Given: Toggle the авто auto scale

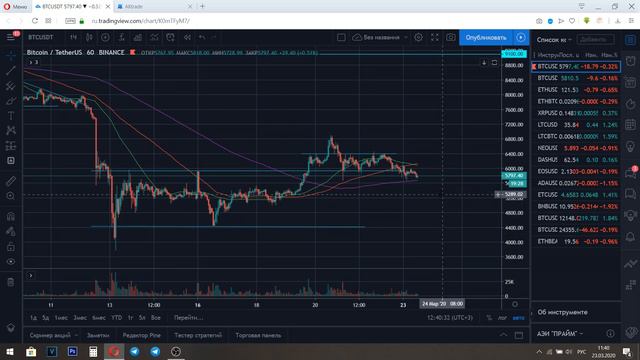Looking at the screenshot, I should pos(518,318).
